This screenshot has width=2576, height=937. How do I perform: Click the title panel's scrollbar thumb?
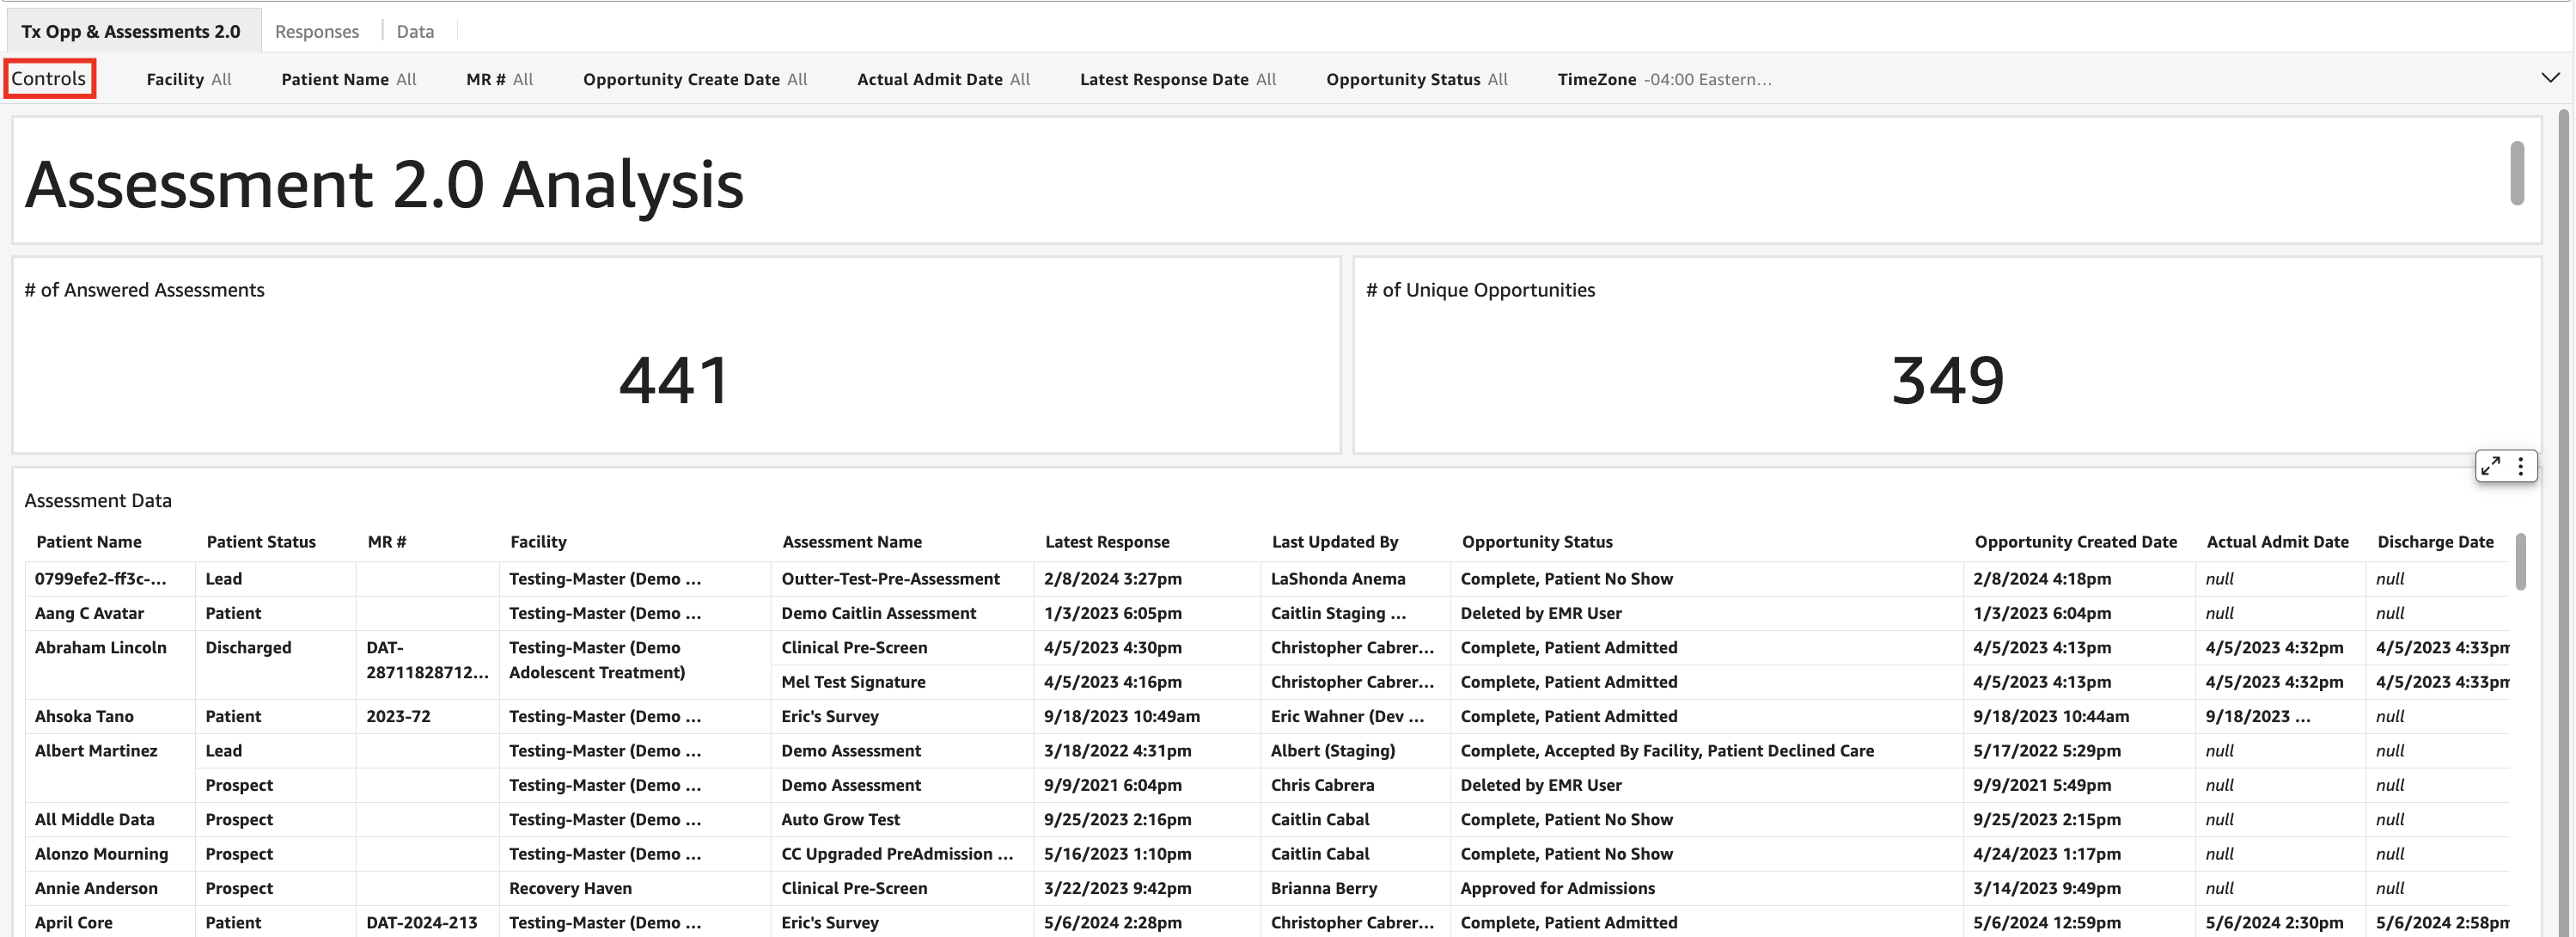point(2516,173)
